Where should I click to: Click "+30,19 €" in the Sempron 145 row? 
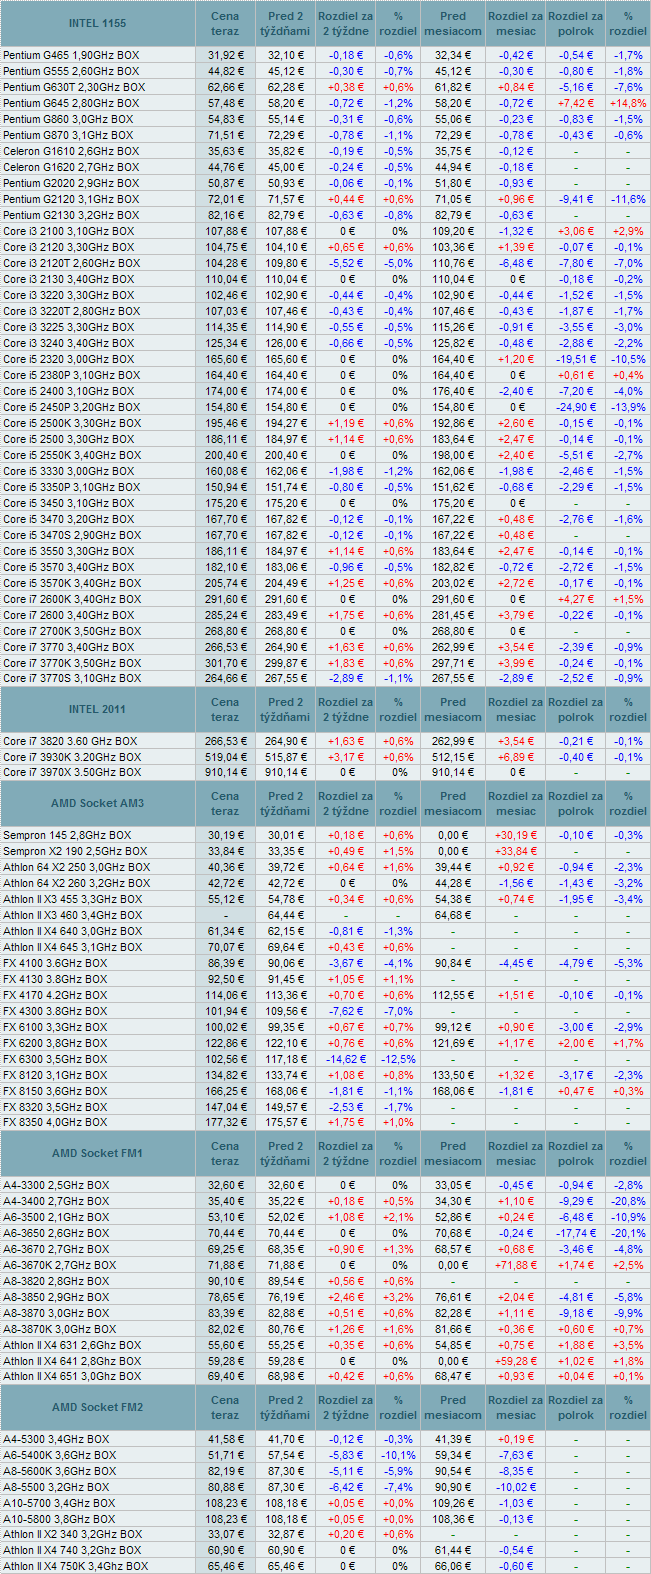click(516, 835)
